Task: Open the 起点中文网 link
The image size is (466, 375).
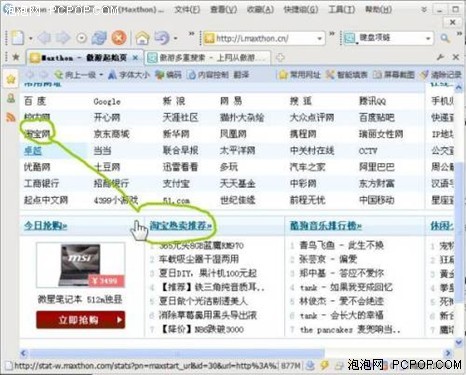Action: pyautogui.click(x=46, y=200)
